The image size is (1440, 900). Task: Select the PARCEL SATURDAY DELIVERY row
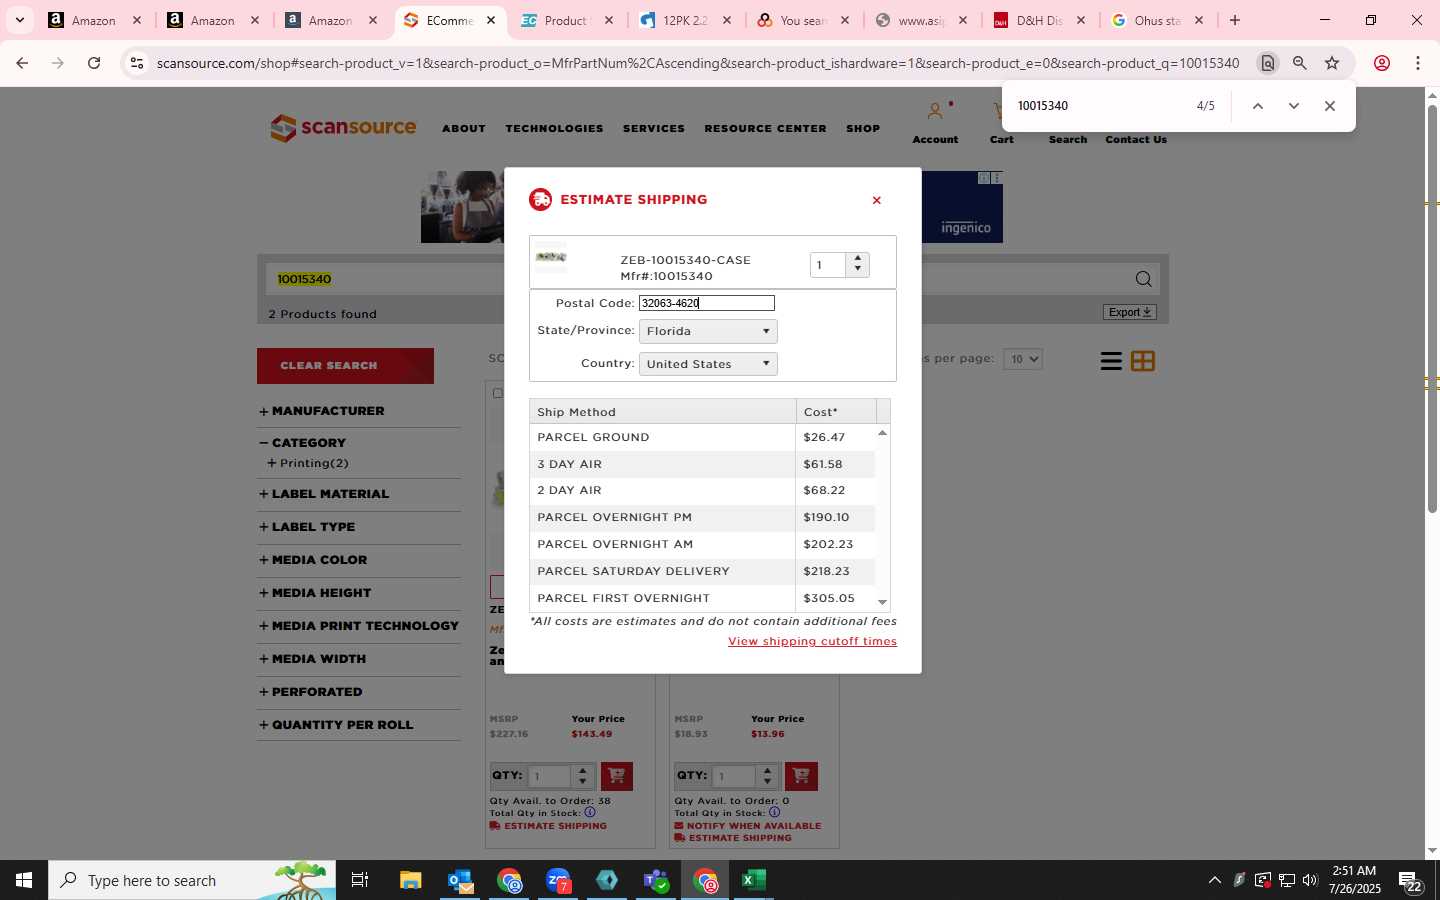(x=702, y=571)
